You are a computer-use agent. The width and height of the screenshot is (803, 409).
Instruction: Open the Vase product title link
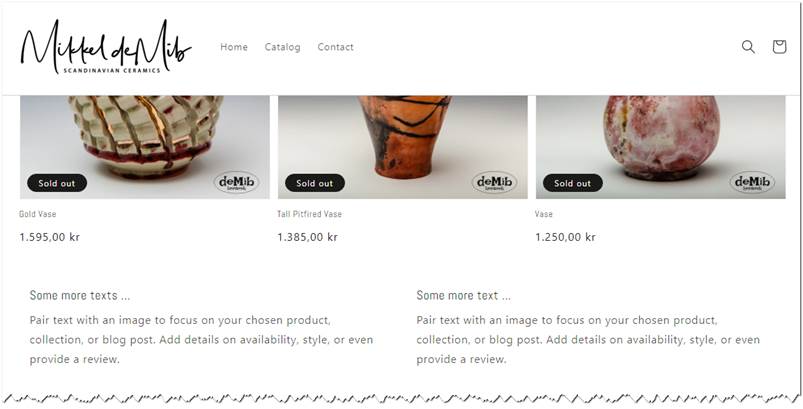(x=544, y=214)
